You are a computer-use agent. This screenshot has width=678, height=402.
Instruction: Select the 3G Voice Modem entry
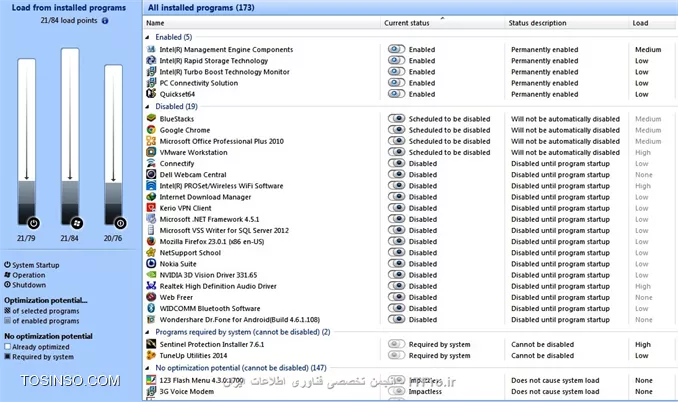tap(187, 392)
